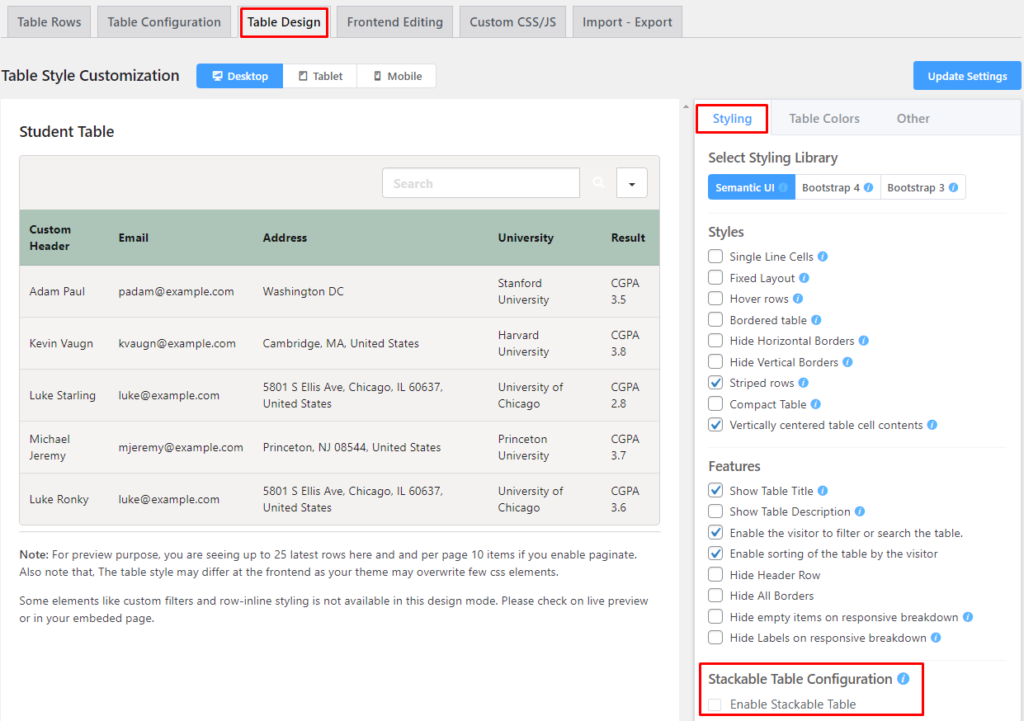Screen dimensions: 1024x721
Task: Click info icon beside Bordered table
Action: point(816,320)
